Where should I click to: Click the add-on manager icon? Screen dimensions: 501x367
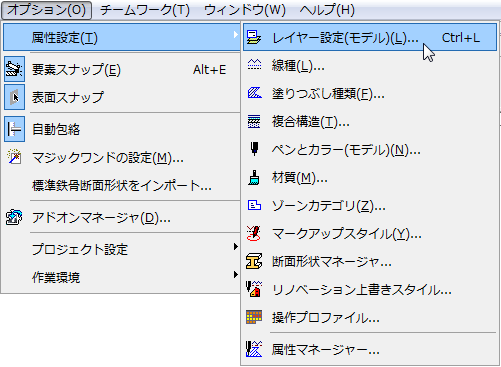[14, 218]
